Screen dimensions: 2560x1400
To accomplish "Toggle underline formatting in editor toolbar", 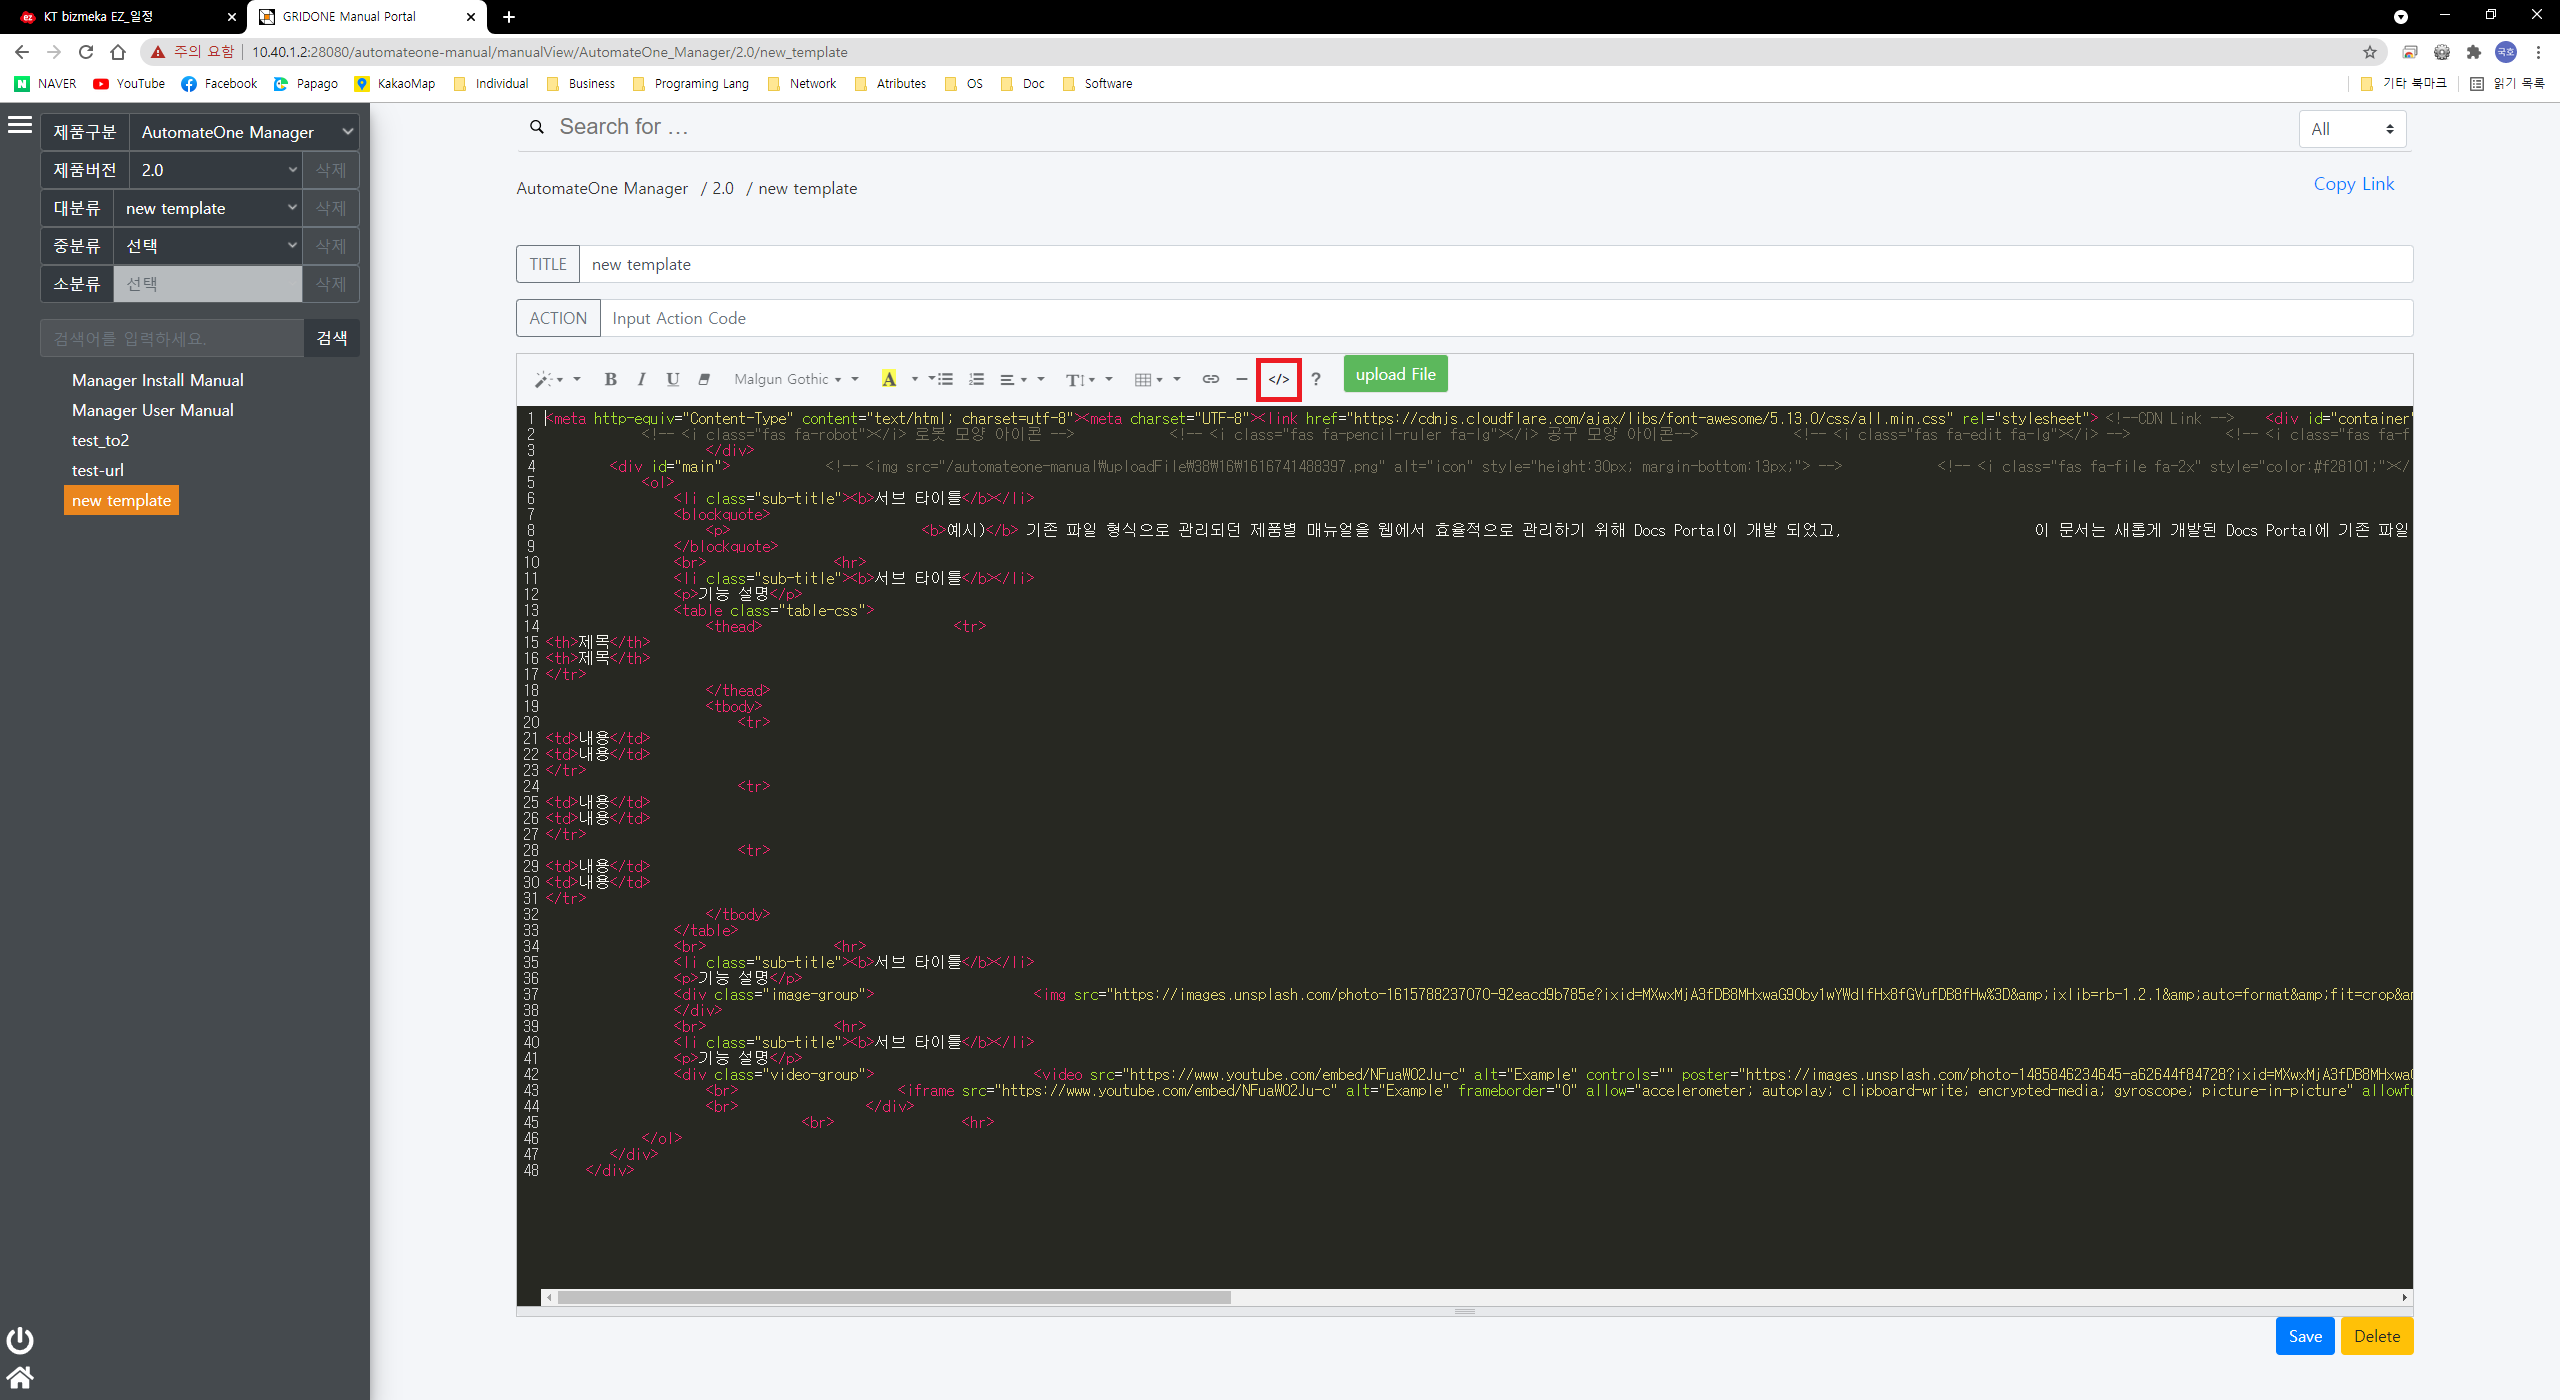I will click(673, 379).
